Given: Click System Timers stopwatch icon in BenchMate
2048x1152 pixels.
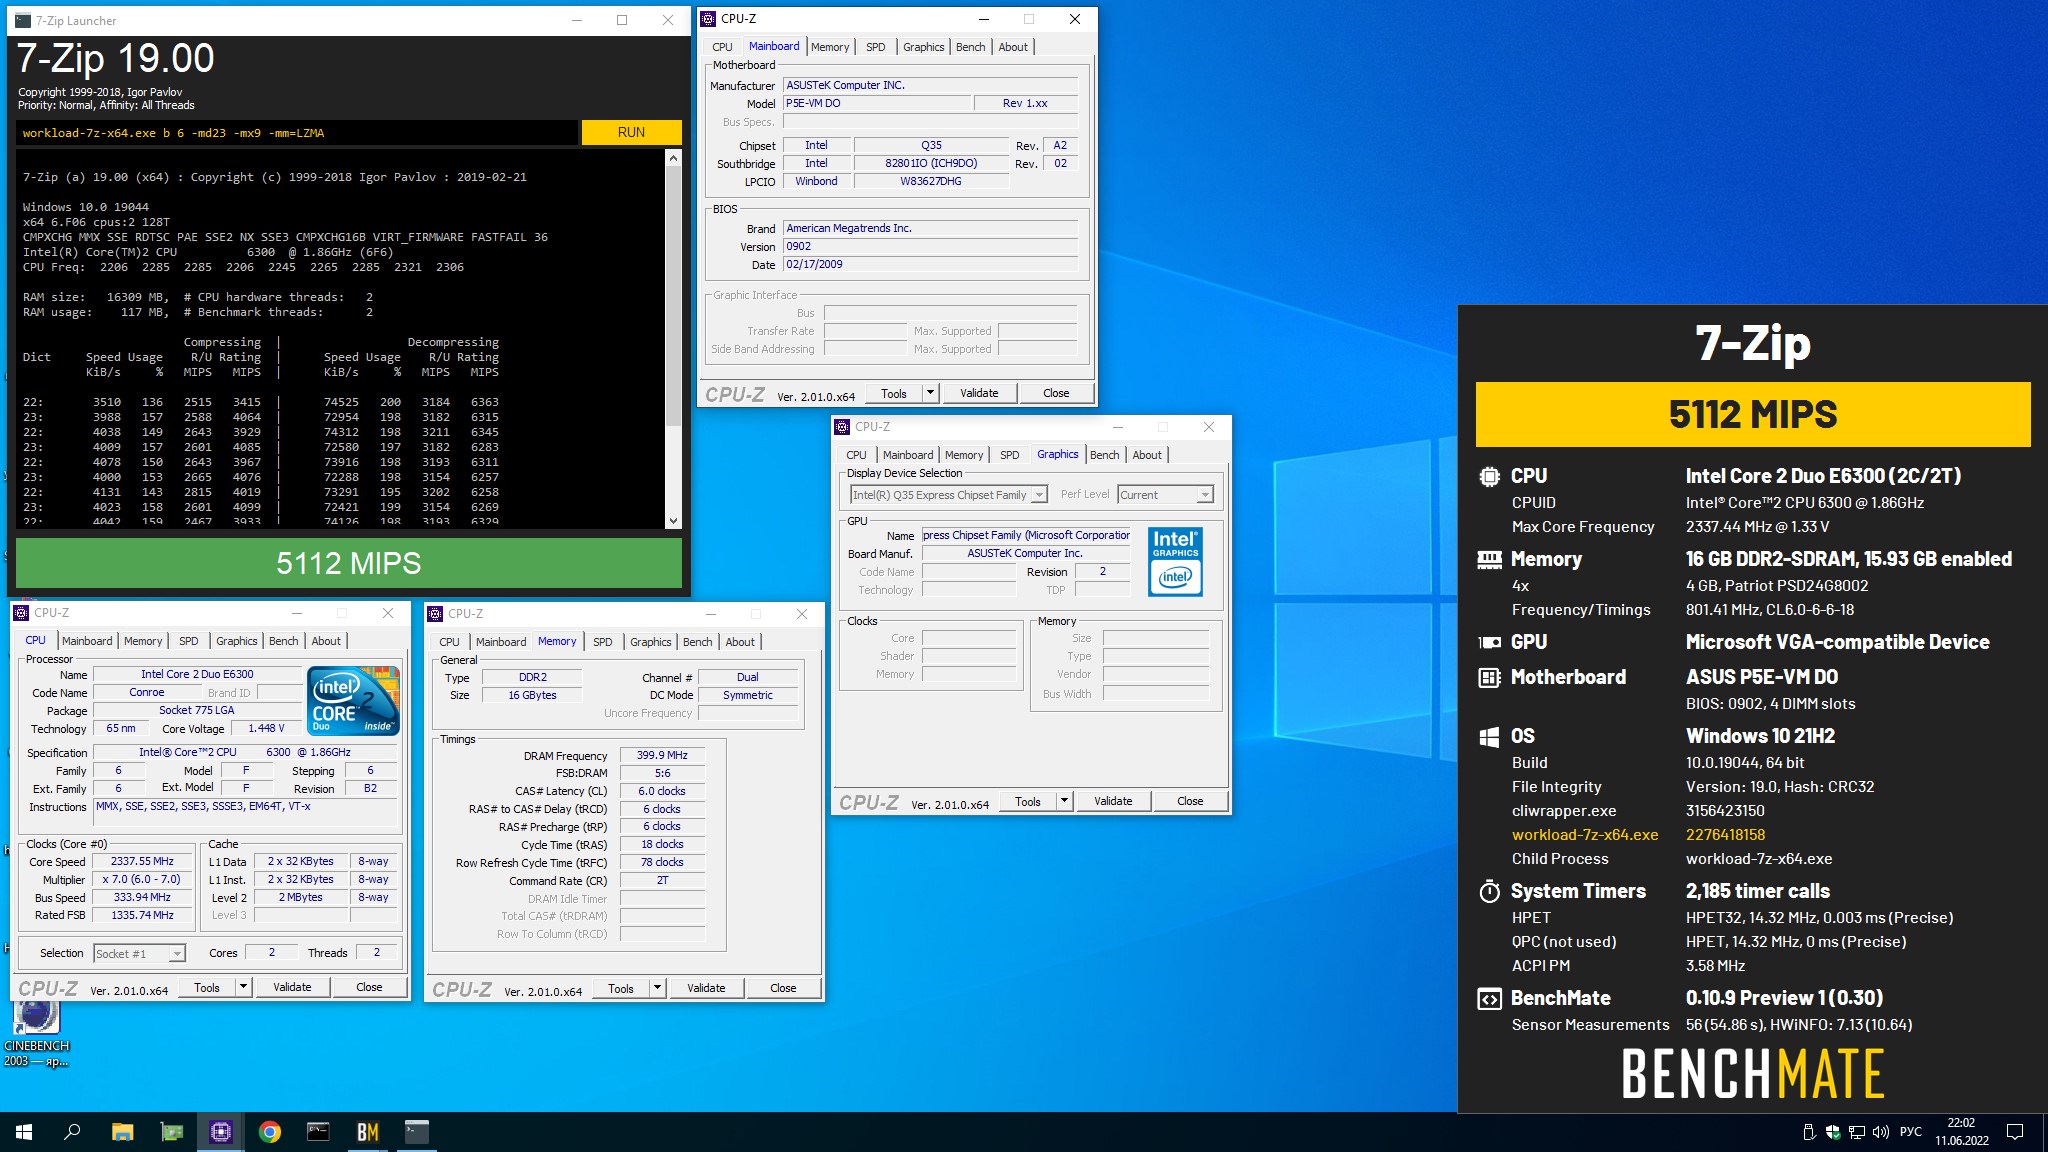Looking at the screenshot, I should point(1489,891).
